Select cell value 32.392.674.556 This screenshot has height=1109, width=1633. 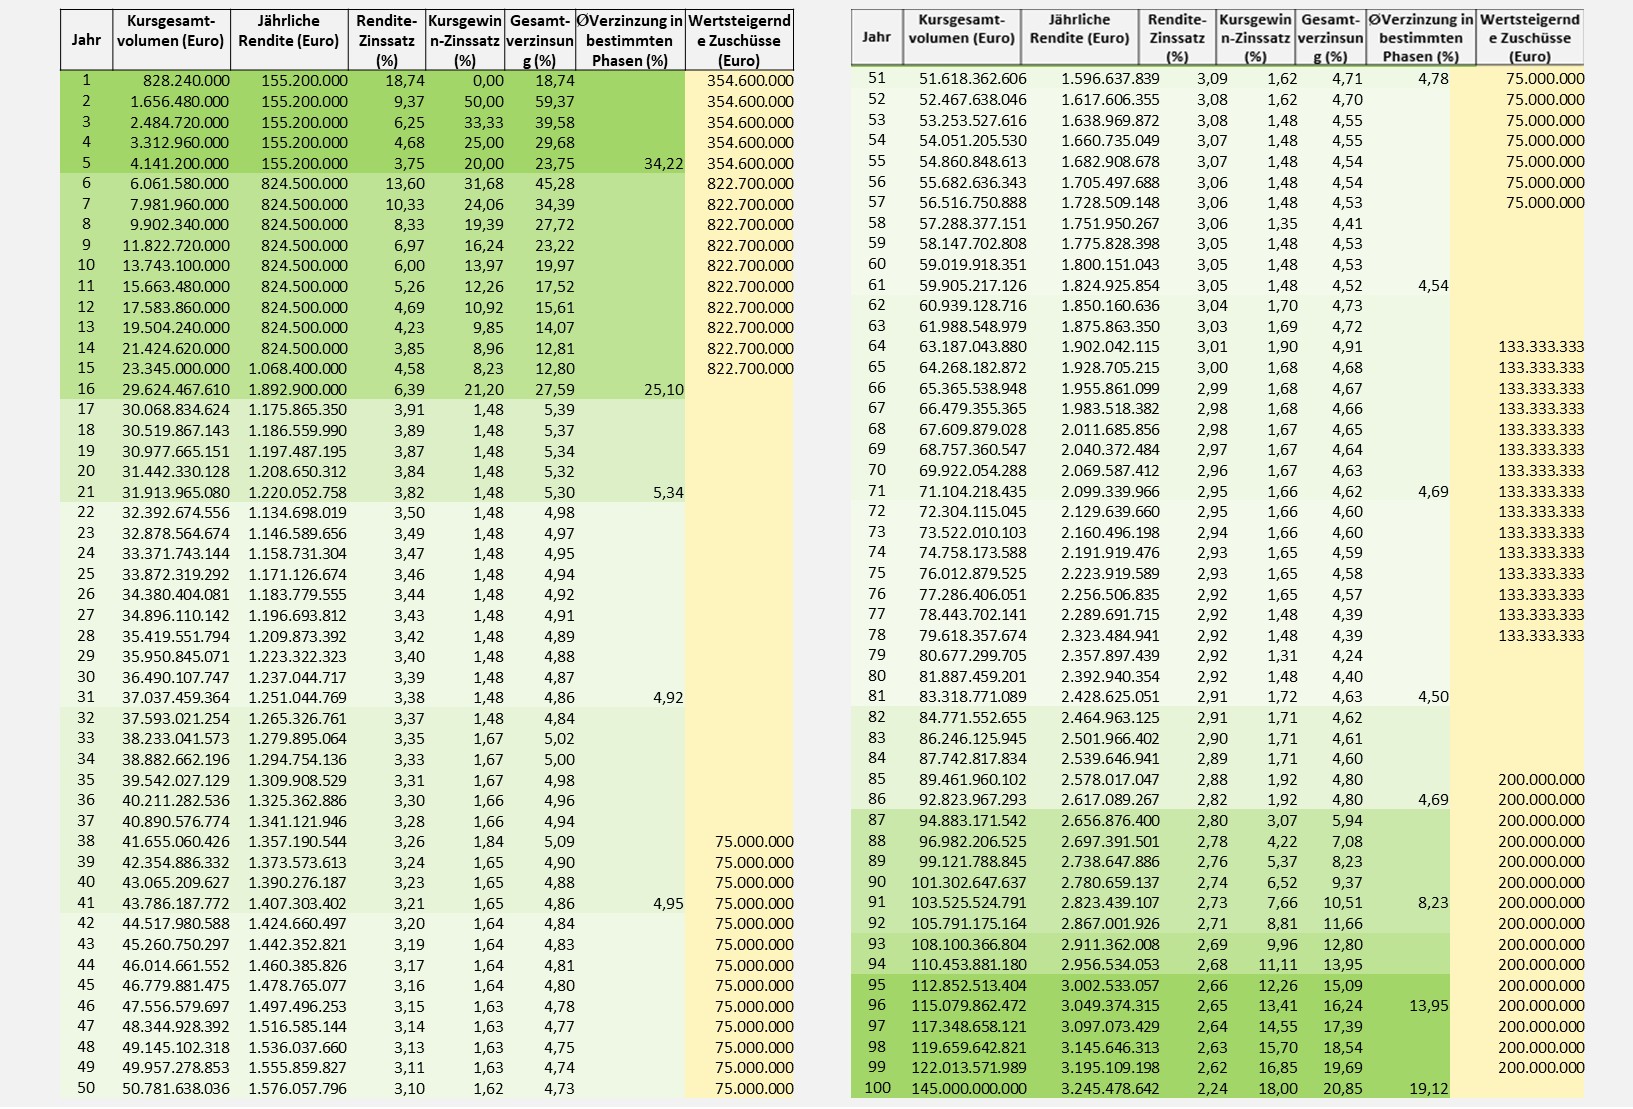point(176,513)
